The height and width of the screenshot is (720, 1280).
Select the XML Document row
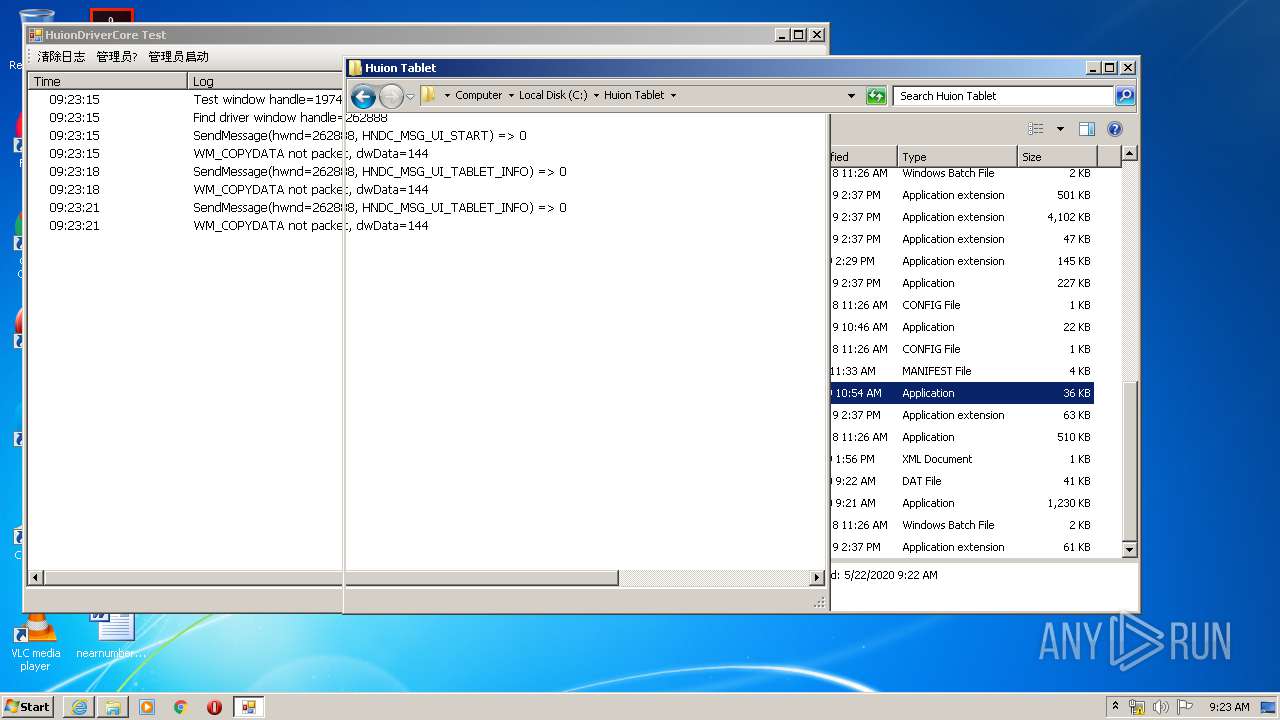point(961,459)
